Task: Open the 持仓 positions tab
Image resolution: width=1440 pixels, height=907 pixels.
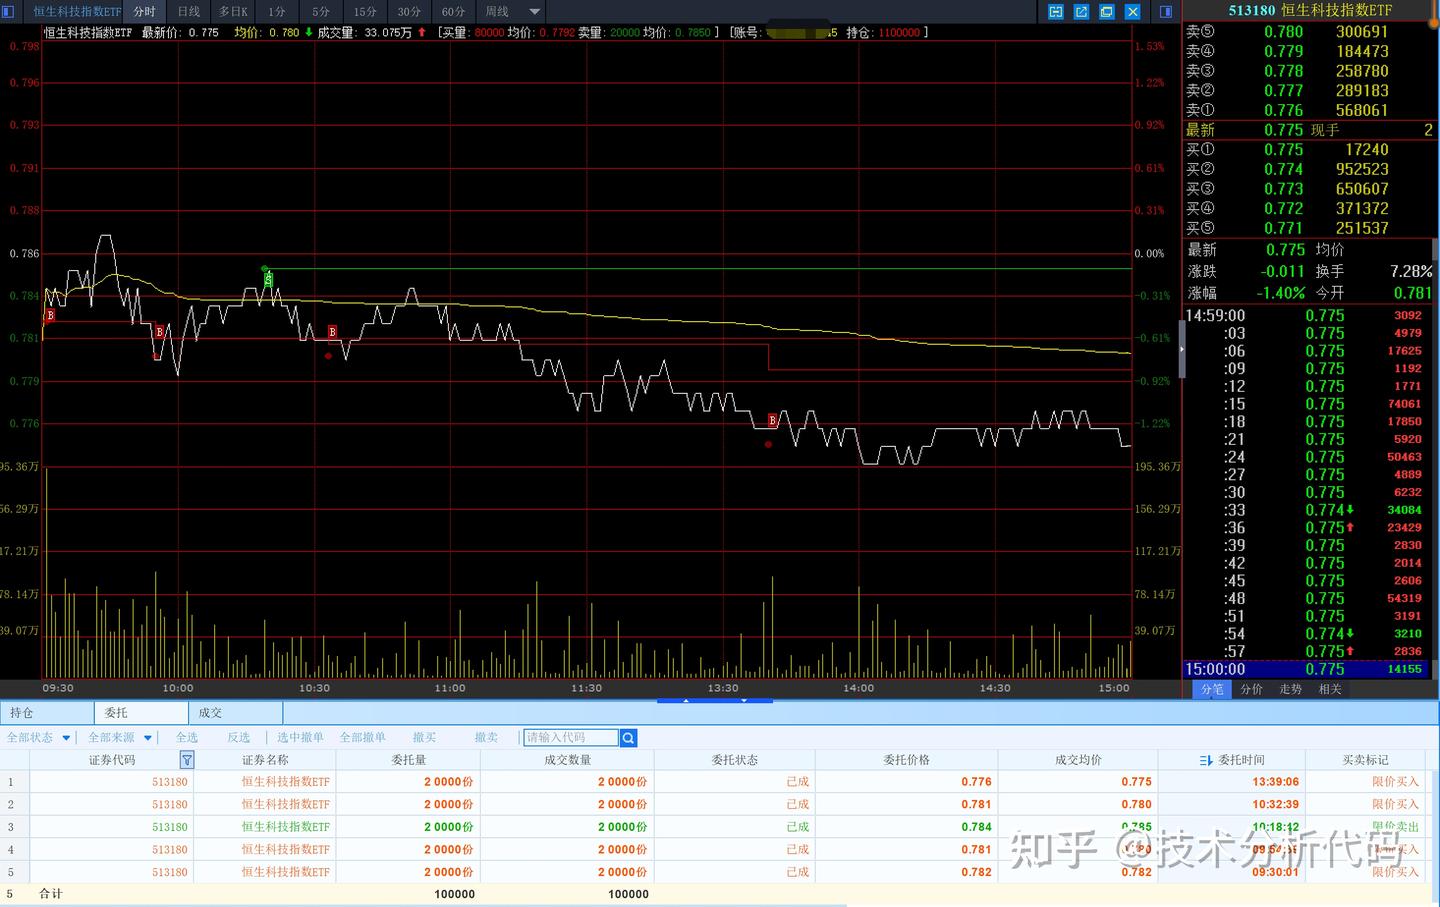Action: (x=47, y=713)
